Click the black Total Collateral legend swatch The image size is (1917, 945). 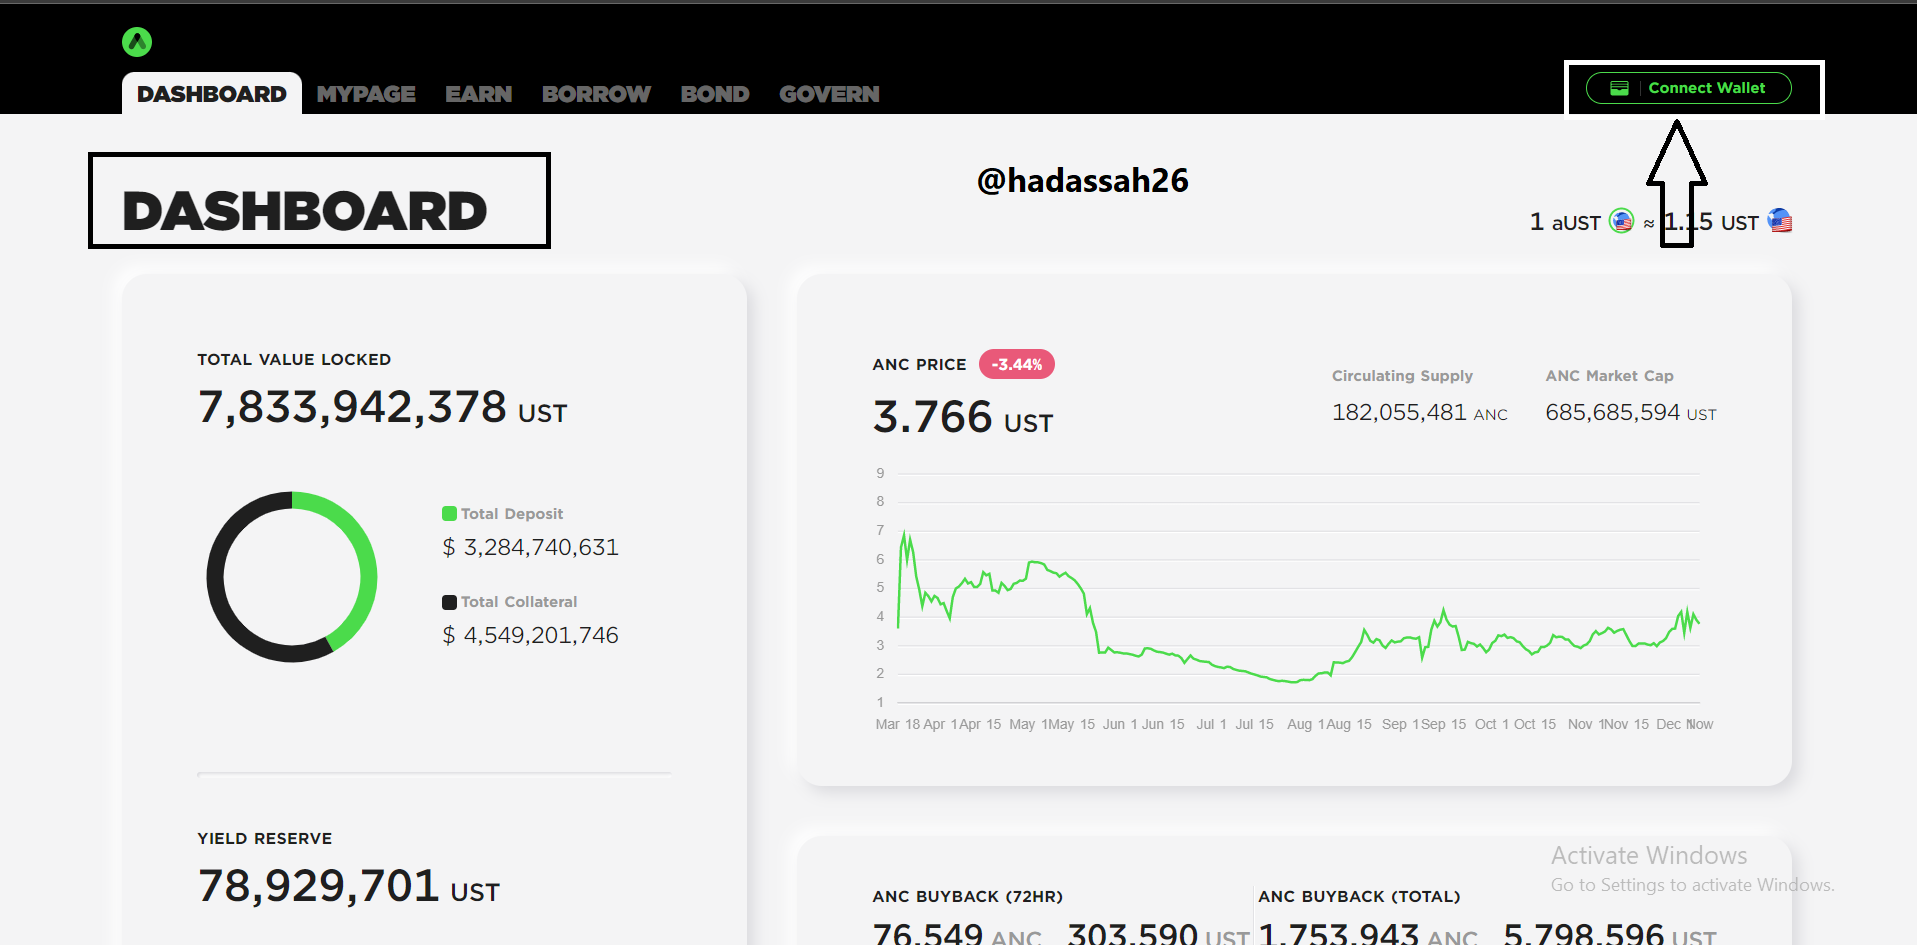click(449, 602)
